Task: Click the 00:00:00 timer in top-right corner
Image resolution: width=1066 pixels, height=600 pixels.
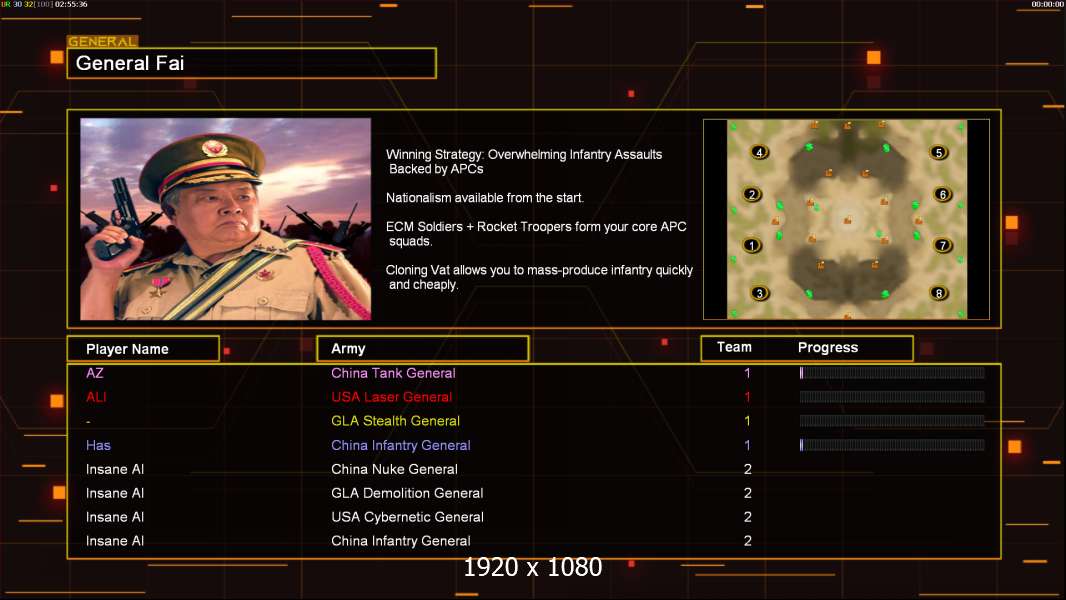Action: click(1048, 4)
